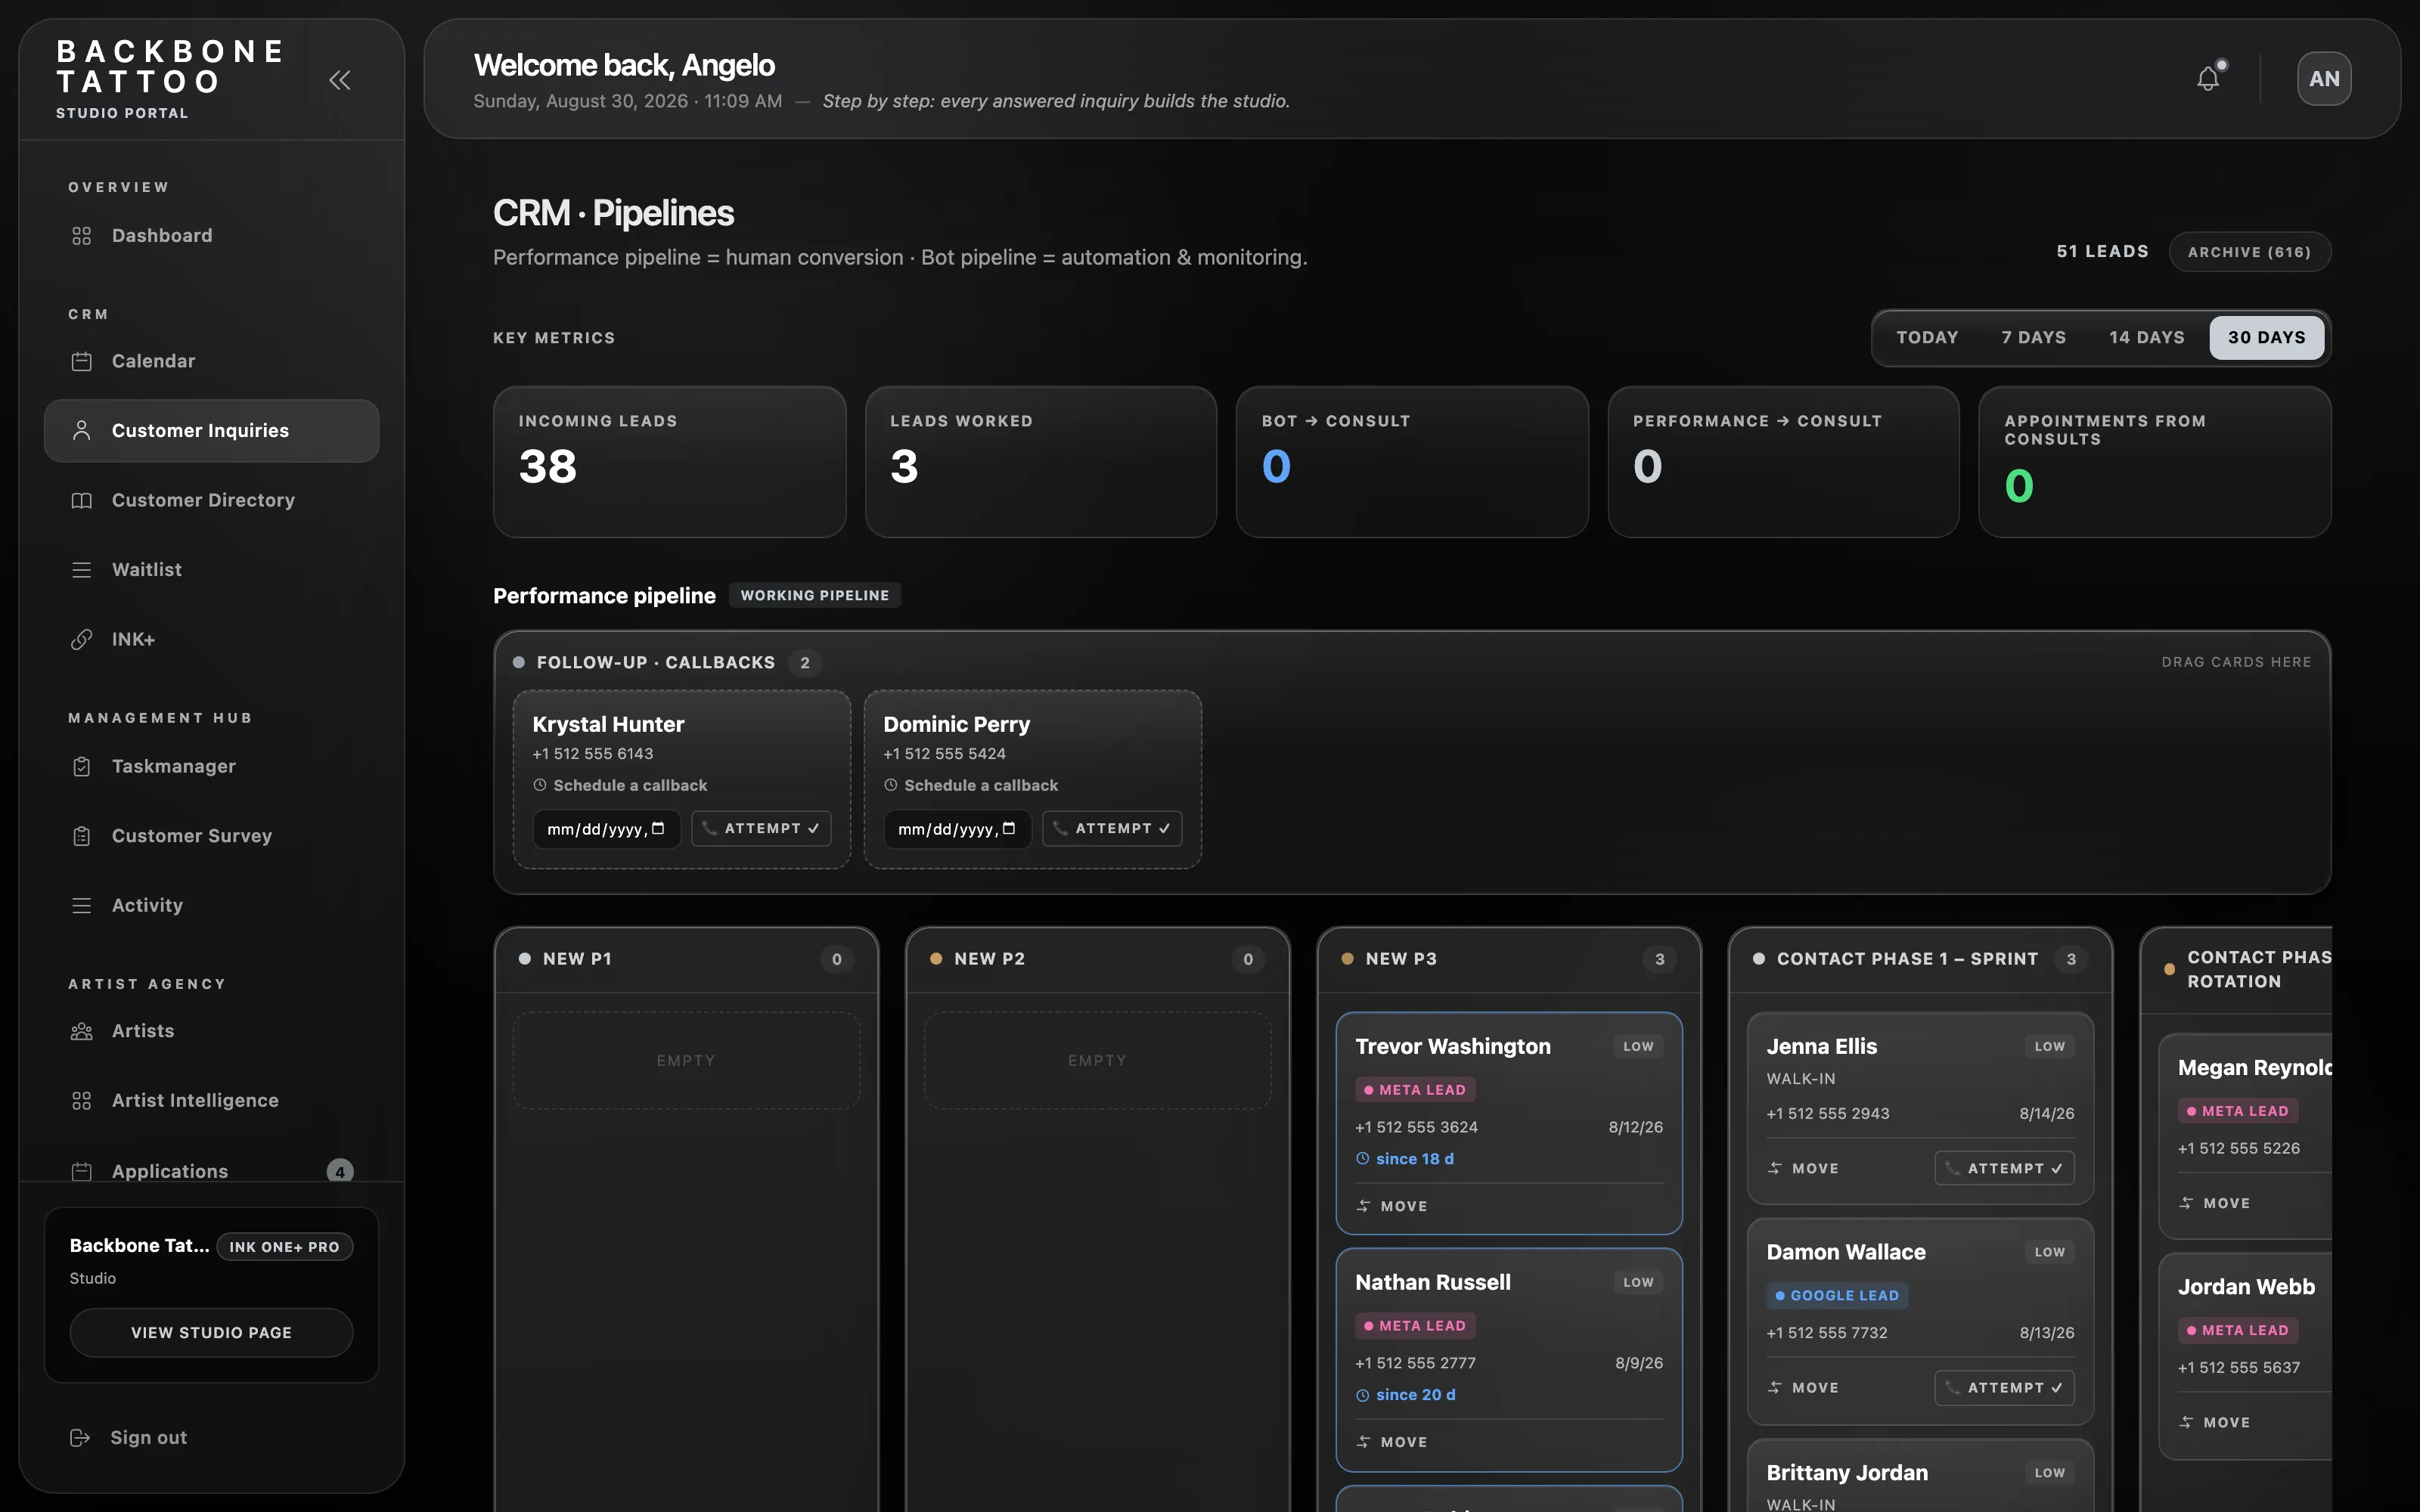The image size is (2420, 1512).
Task: Click the Customer Survey clipboard icon
Action: [x=82, y=836]
